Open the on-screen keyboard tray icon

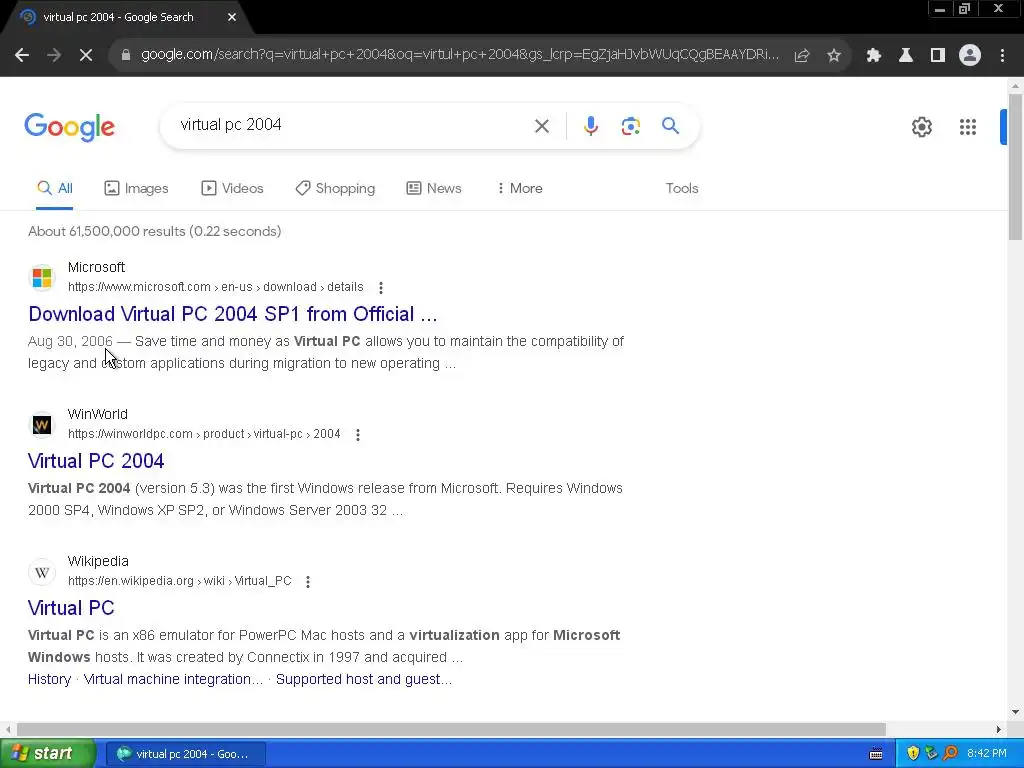pos(876,754)
